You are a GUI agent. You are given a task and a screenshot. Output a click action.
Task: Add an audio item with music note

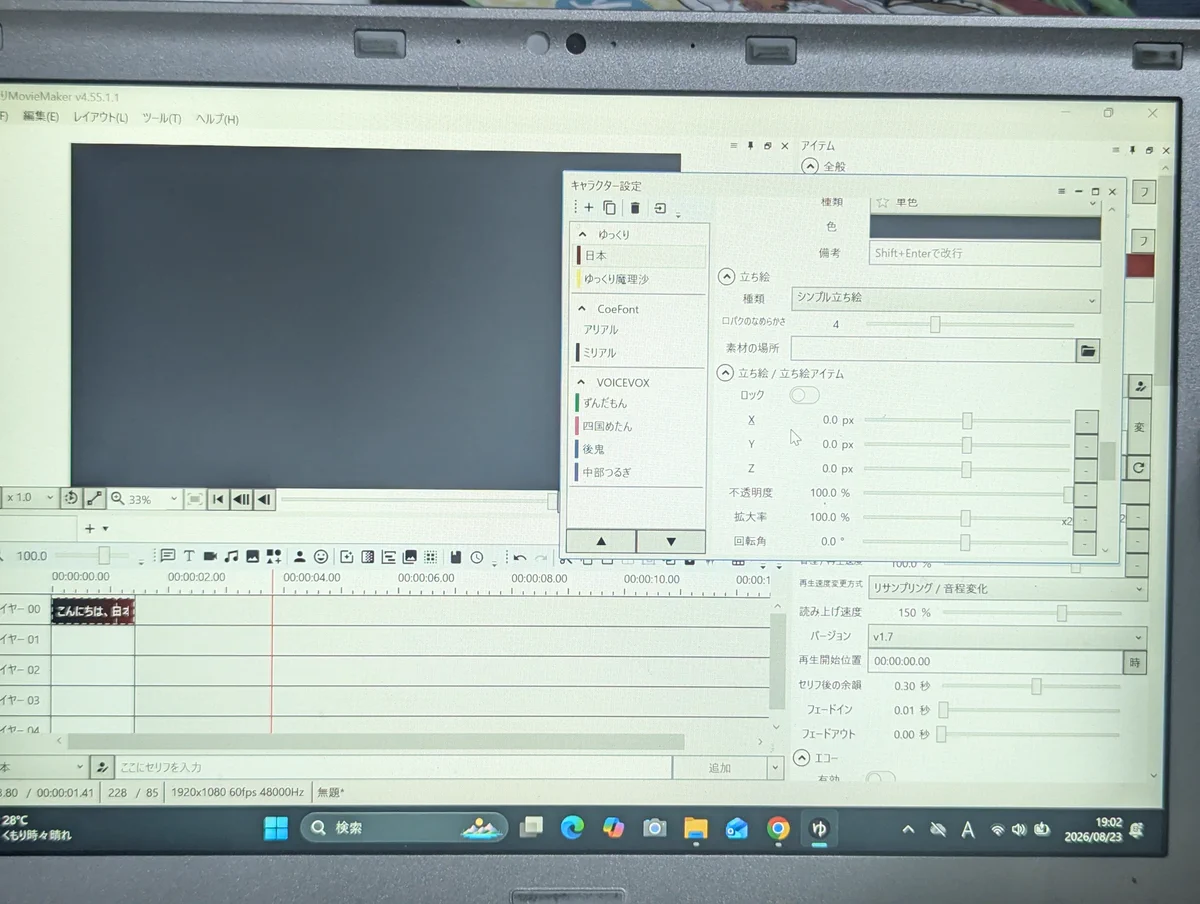(x=231, y=556)
